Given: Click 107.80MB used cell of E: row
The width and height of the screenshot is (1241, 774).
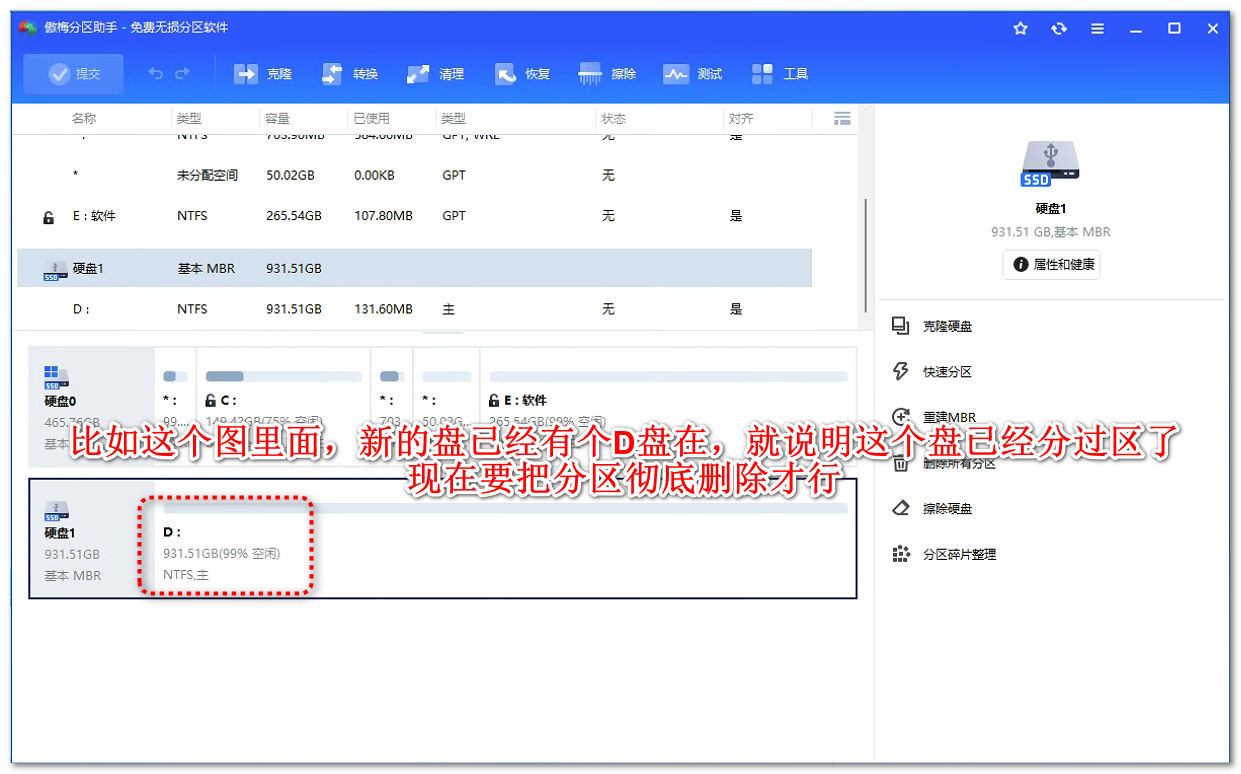Looking at the screenshot, I should click(x=383, y=215).
